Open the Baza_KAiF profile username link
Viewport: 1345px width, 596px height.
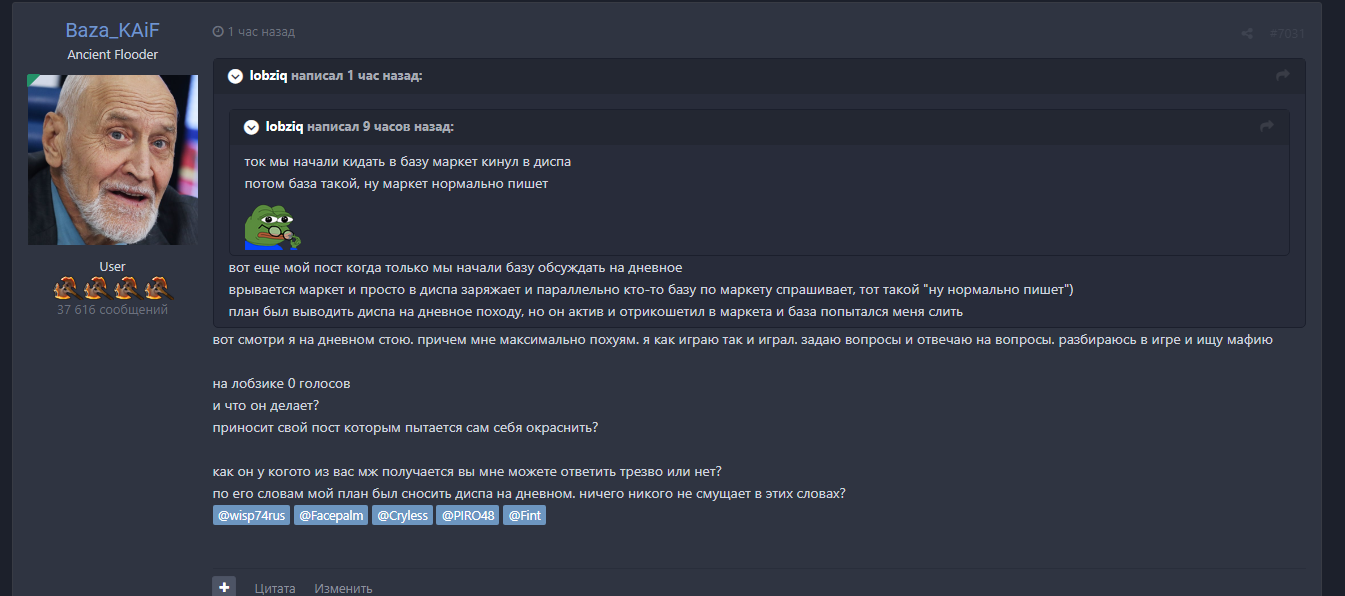tap(112, 30)
